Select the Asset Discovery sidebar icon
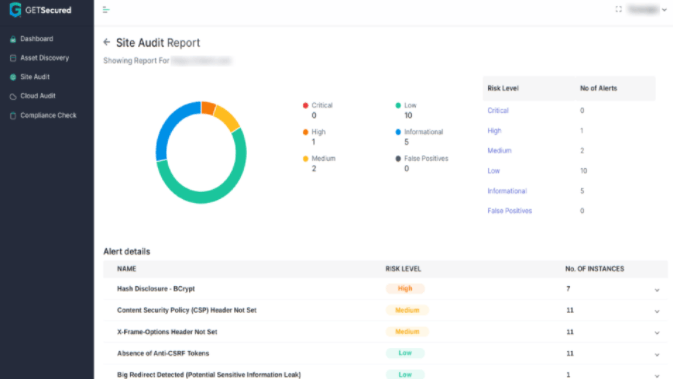The height and width of the screenshot is (388, 673). [13, 58]
